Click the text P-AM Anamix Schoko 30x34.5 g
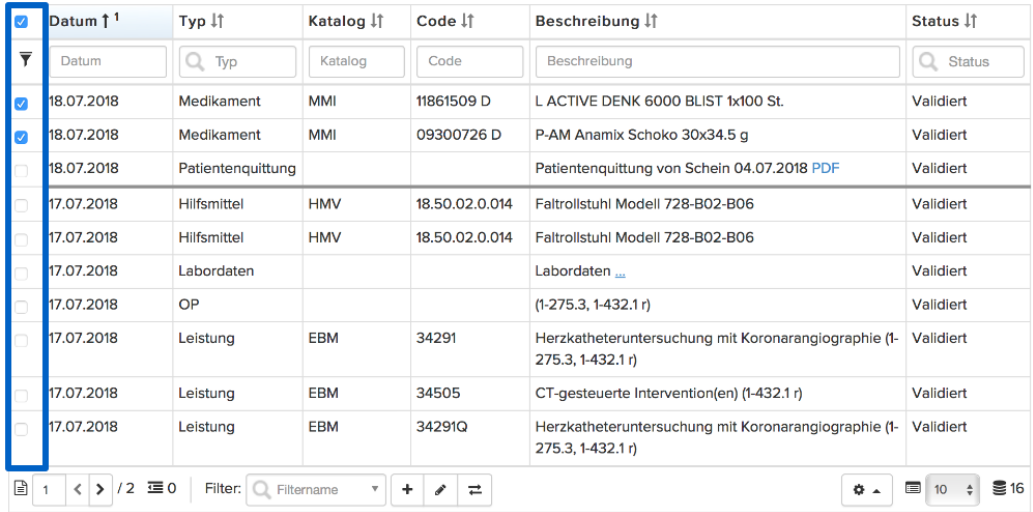The image size is (1033, 512). [x=642, y=134]
